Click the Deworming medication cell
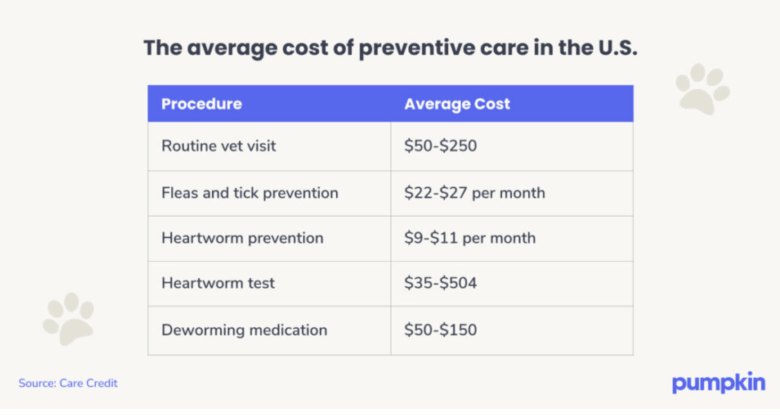 click(244, 330)
